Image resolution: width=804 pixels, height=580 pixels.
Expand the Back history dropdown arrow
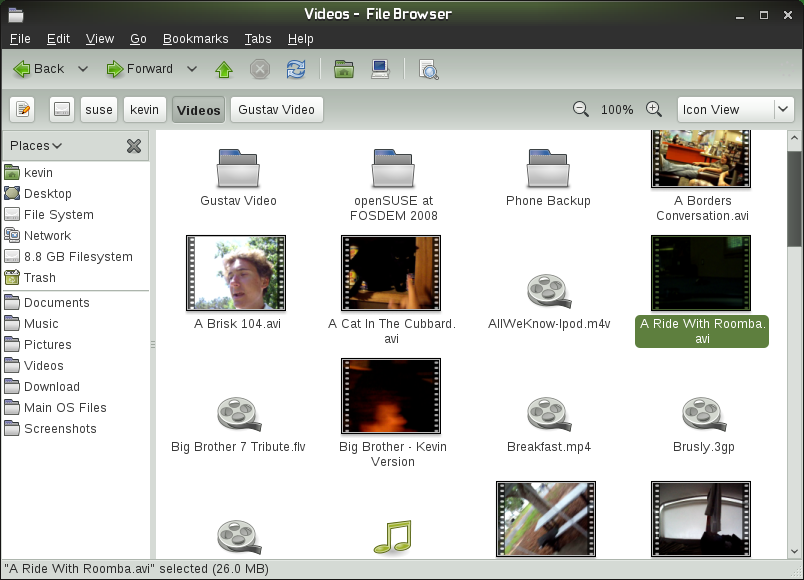[x=83, y=69]
